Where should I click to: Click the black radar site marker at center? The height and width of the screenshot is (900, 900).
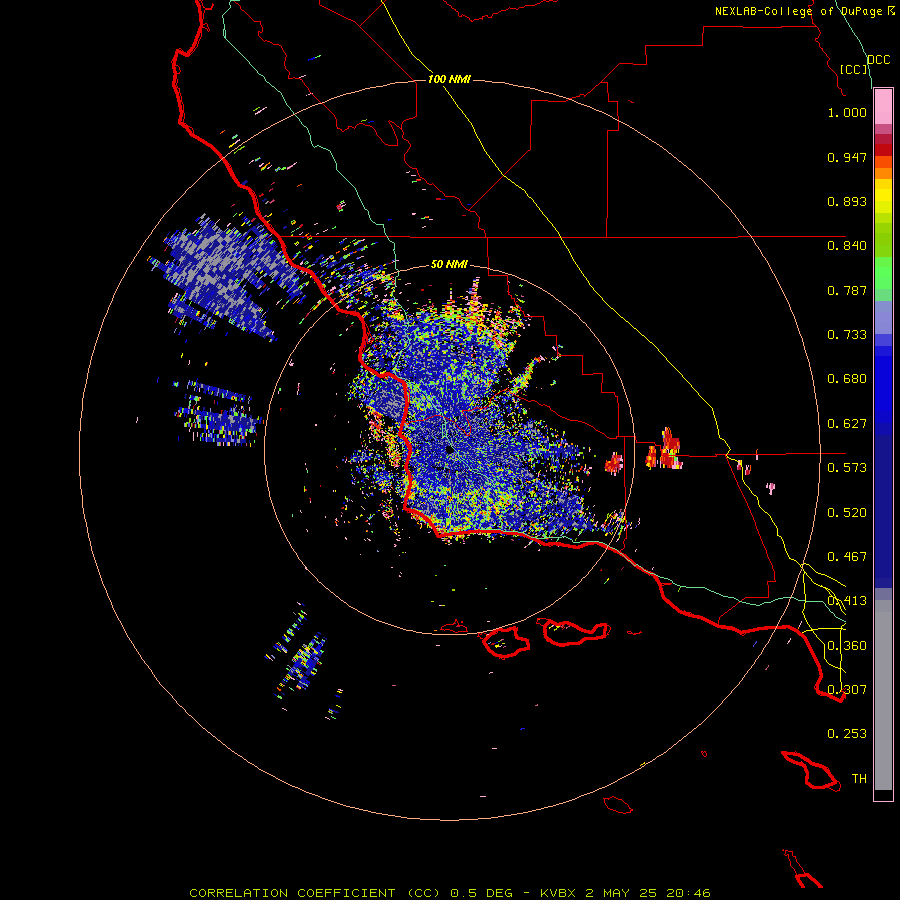tap(450, 449)
